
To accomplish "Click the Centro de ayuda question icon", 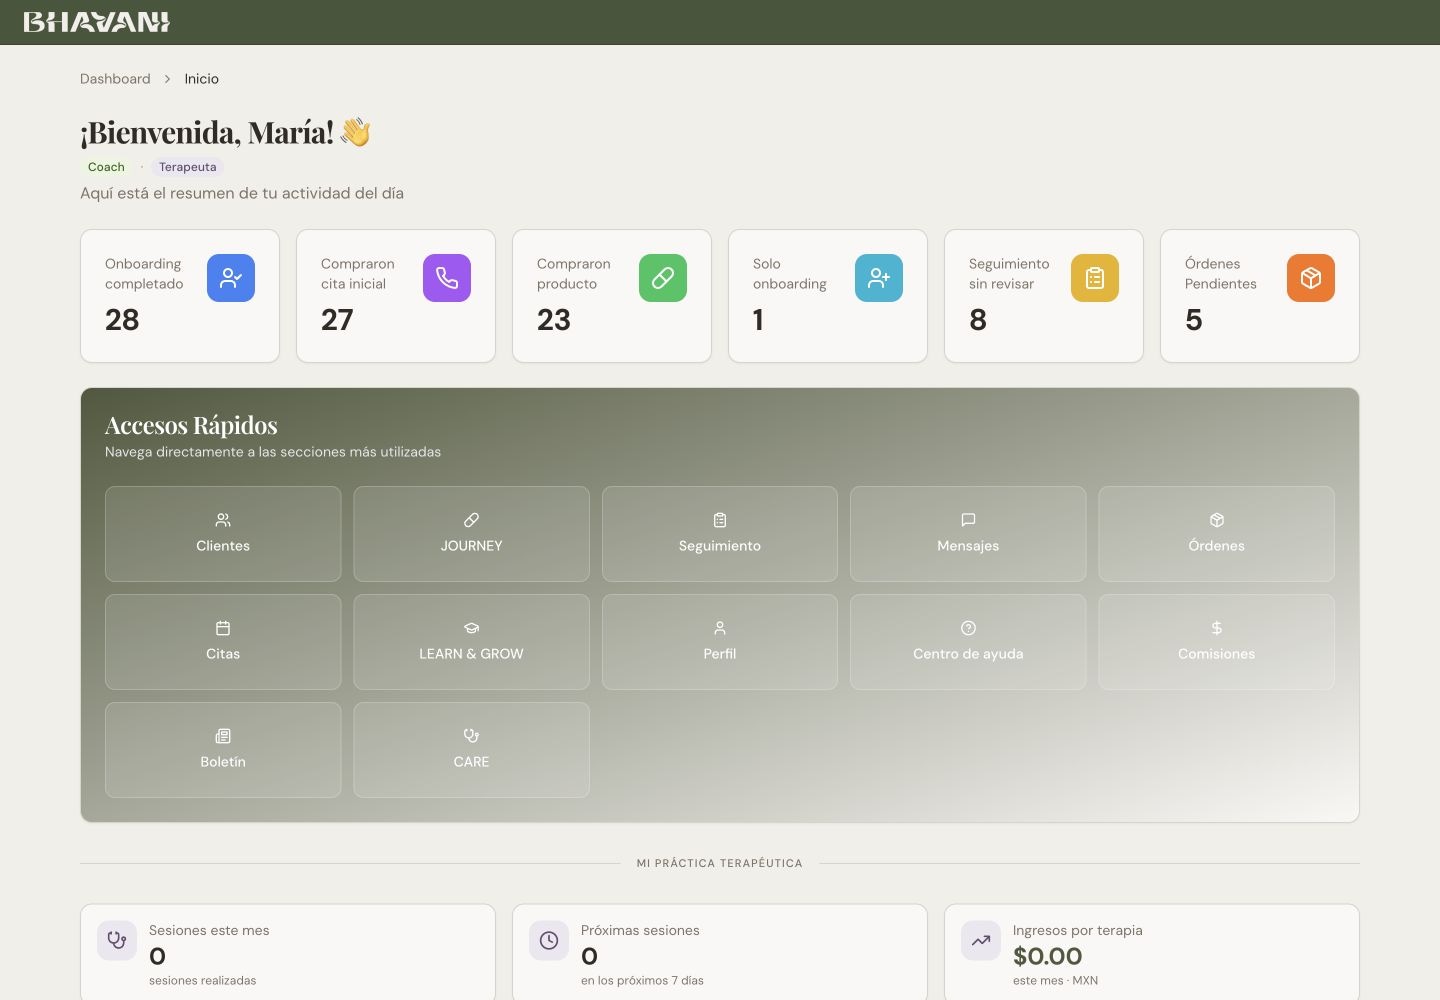I will pyautogui.click(x=968, y=628).
